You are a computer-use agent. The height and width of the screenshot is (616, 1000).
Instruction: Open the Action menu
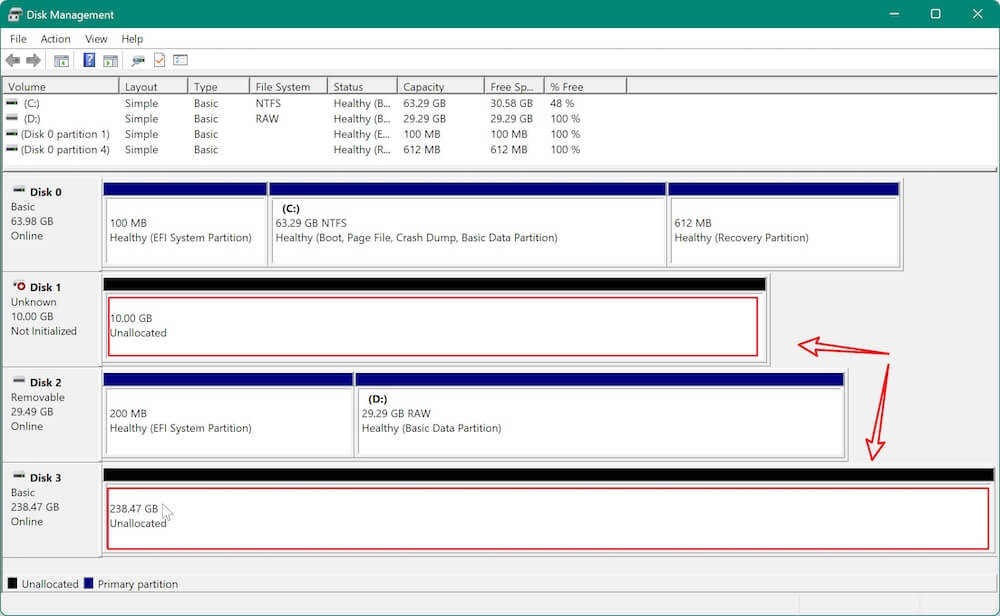(x=55, y=39)
